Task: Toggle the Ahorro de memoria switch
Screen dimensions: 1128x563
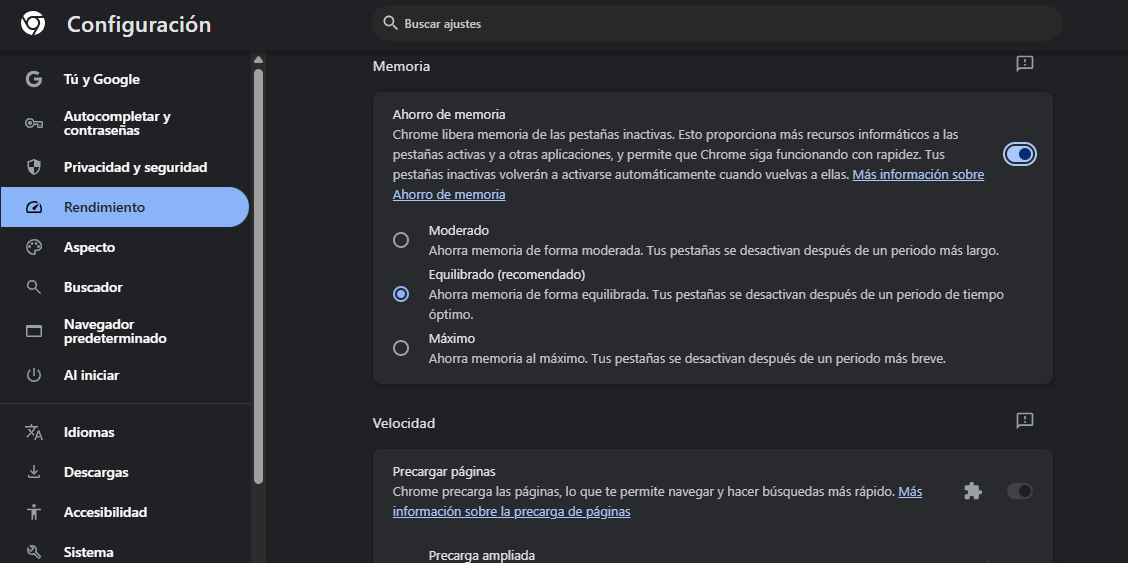Action: [x=1019, y=154]
